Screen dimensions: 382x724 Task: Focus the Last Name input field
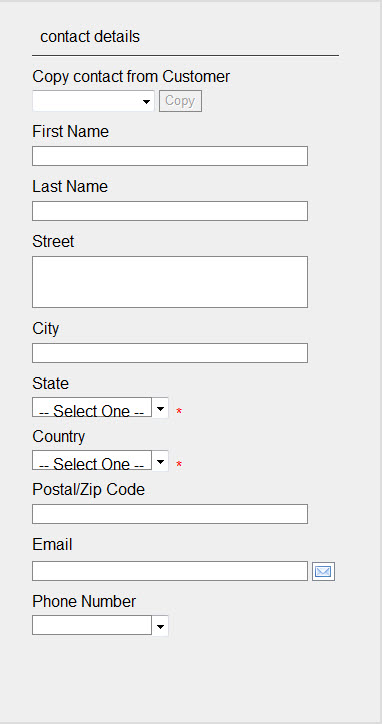click(170, 211)
